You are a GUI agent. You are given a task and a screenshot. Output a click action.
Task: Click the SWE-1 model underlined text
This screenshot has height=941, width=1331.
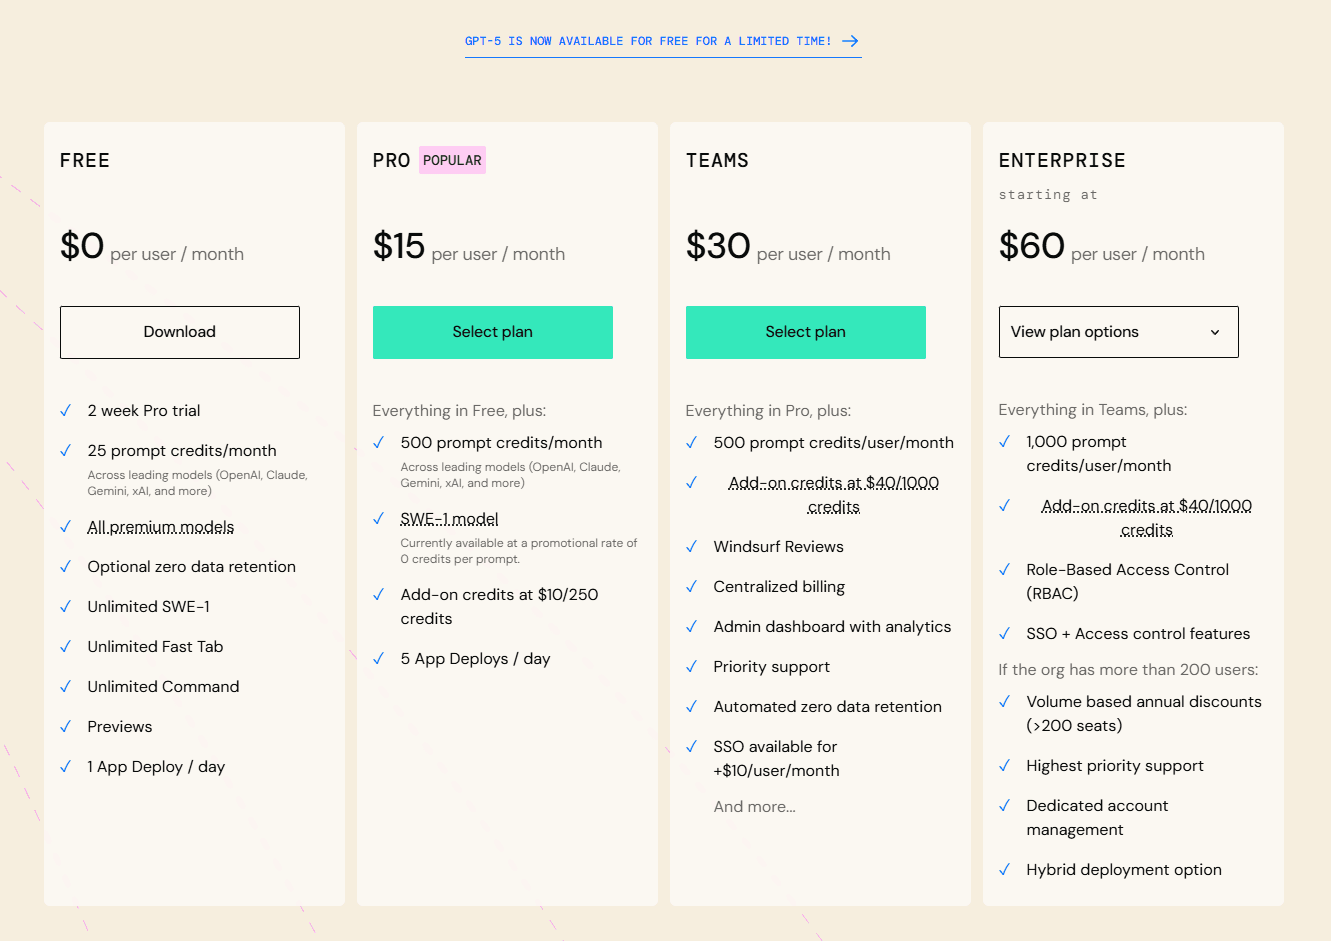coord(449,519)
